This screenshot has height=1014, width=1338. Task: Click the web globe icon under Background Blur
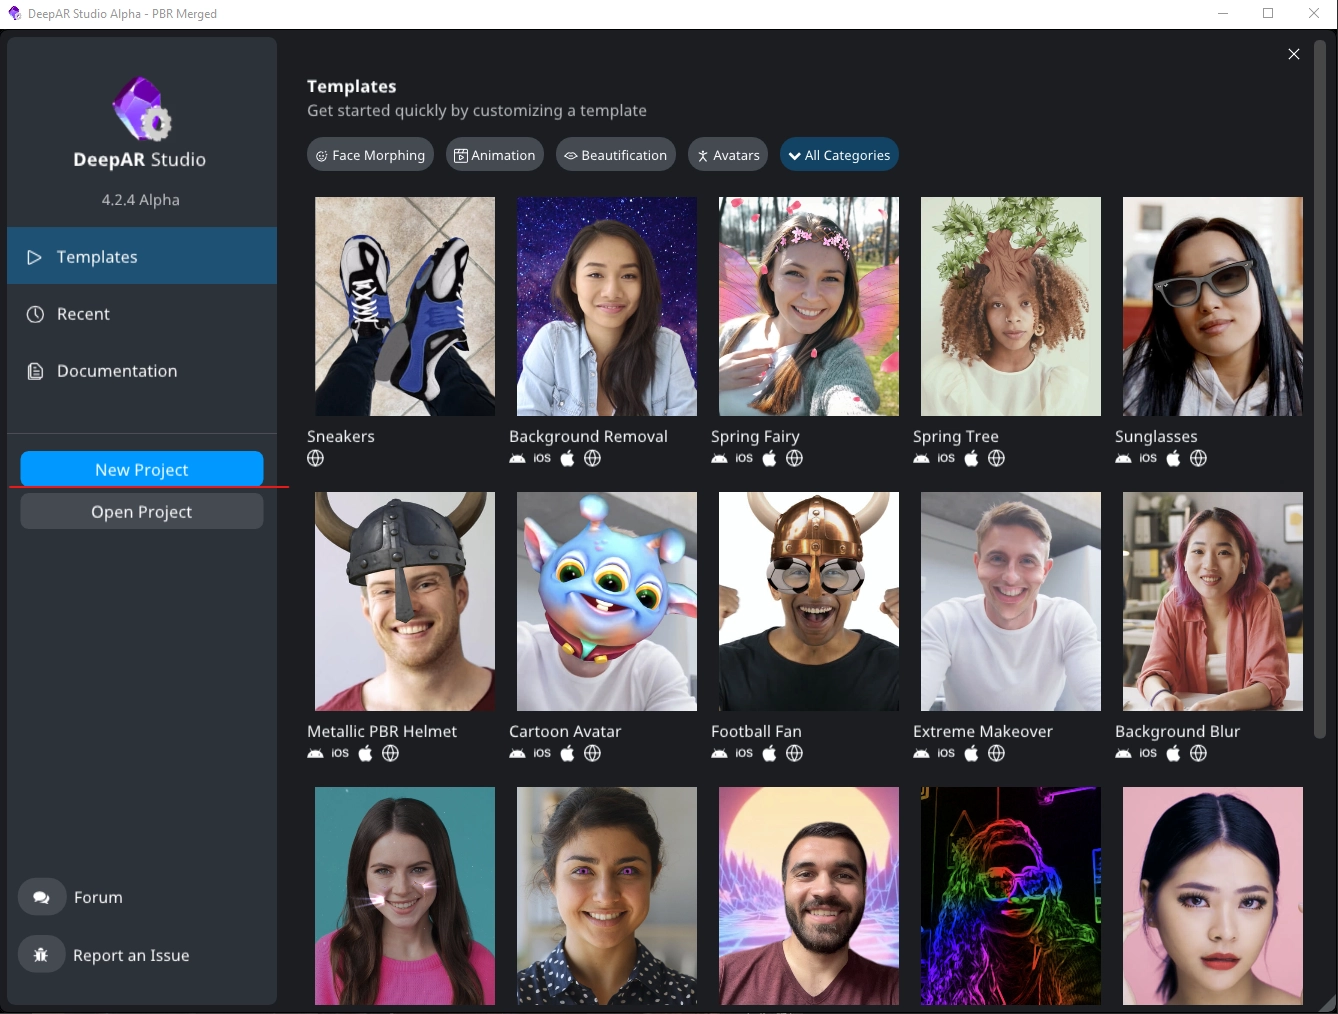[1198, 753]
